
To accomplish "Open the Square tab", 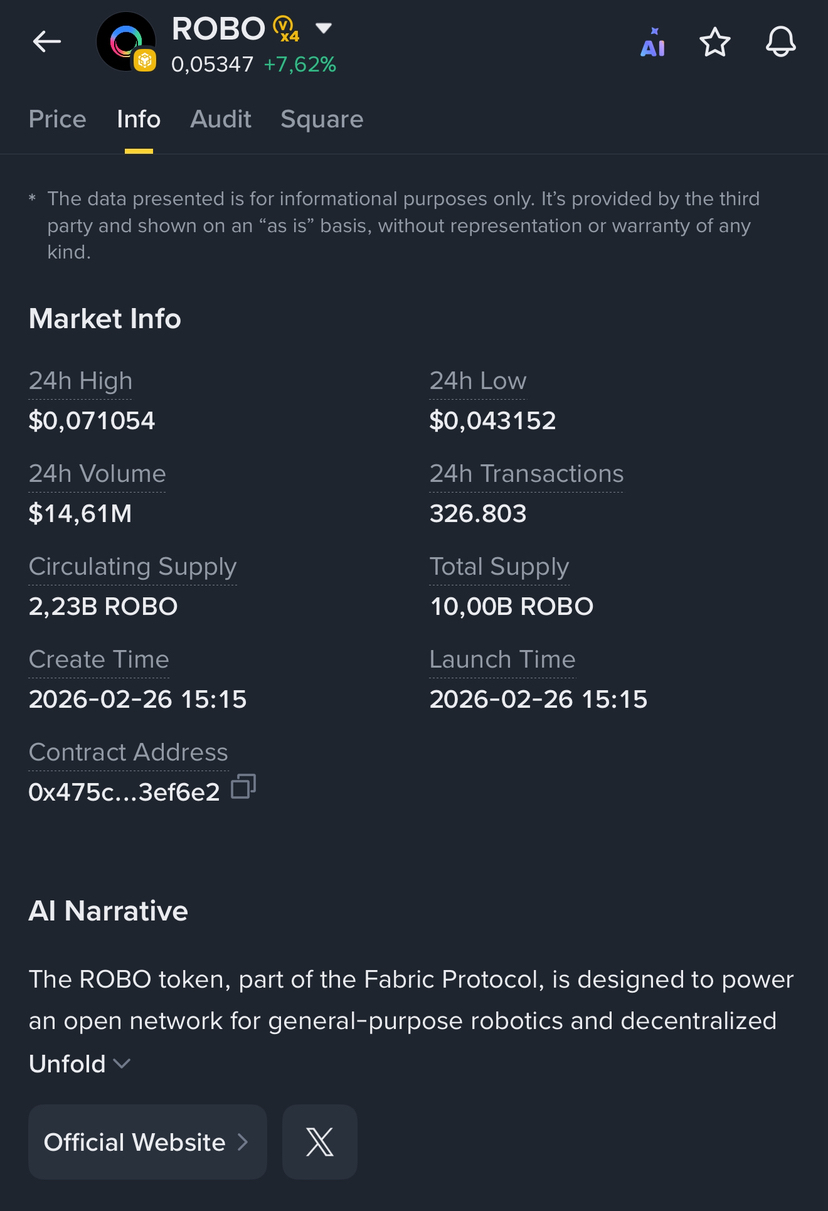I will coord(322,119).
